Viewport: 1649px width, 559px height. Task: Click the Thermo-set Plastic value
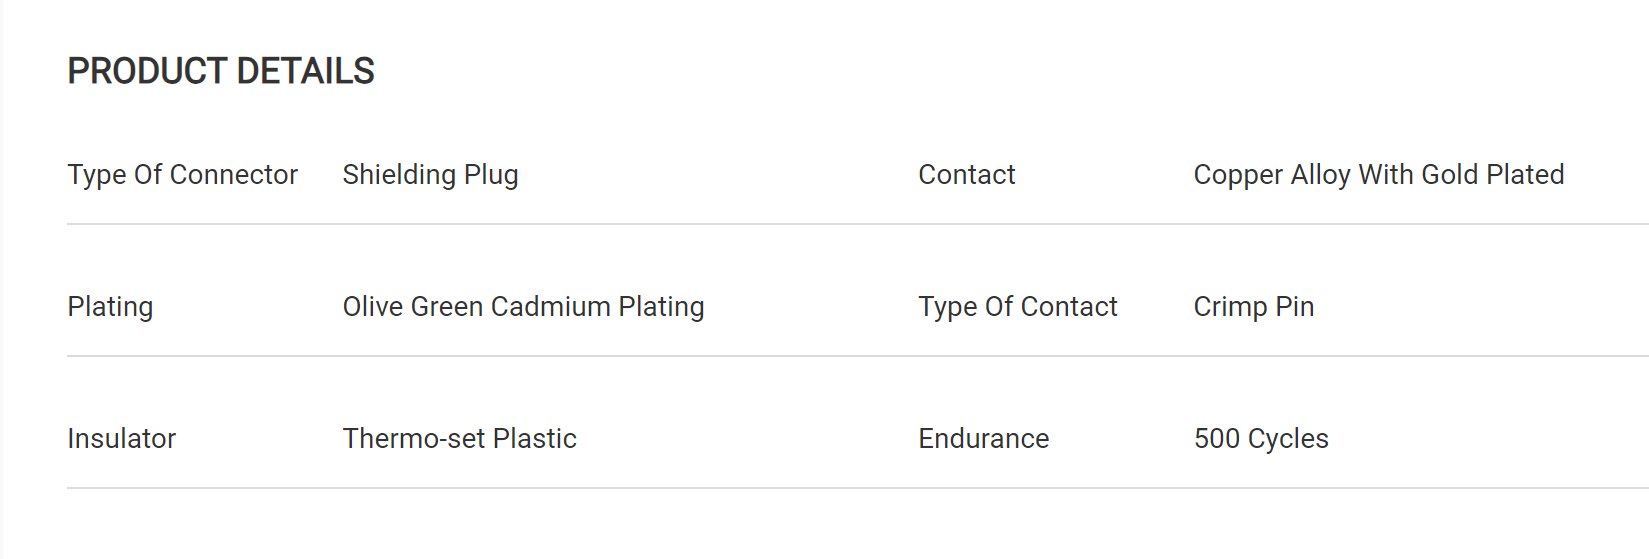[459, 439]
